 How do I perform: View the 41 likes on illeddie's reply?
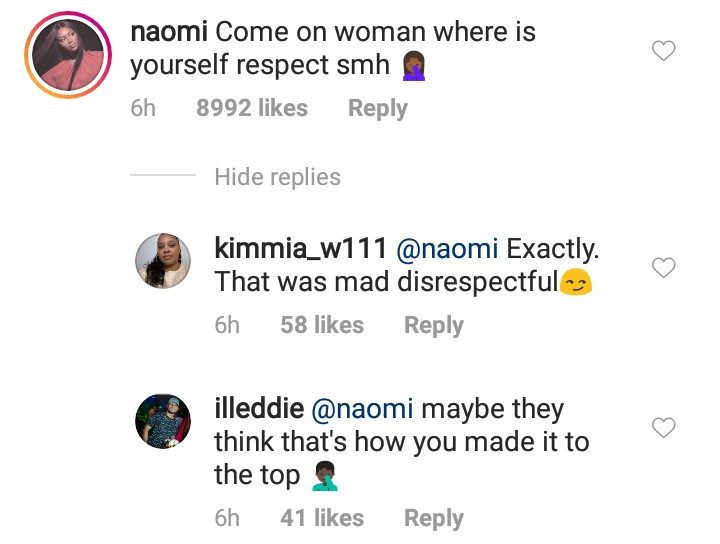click(x=322, y=518)
